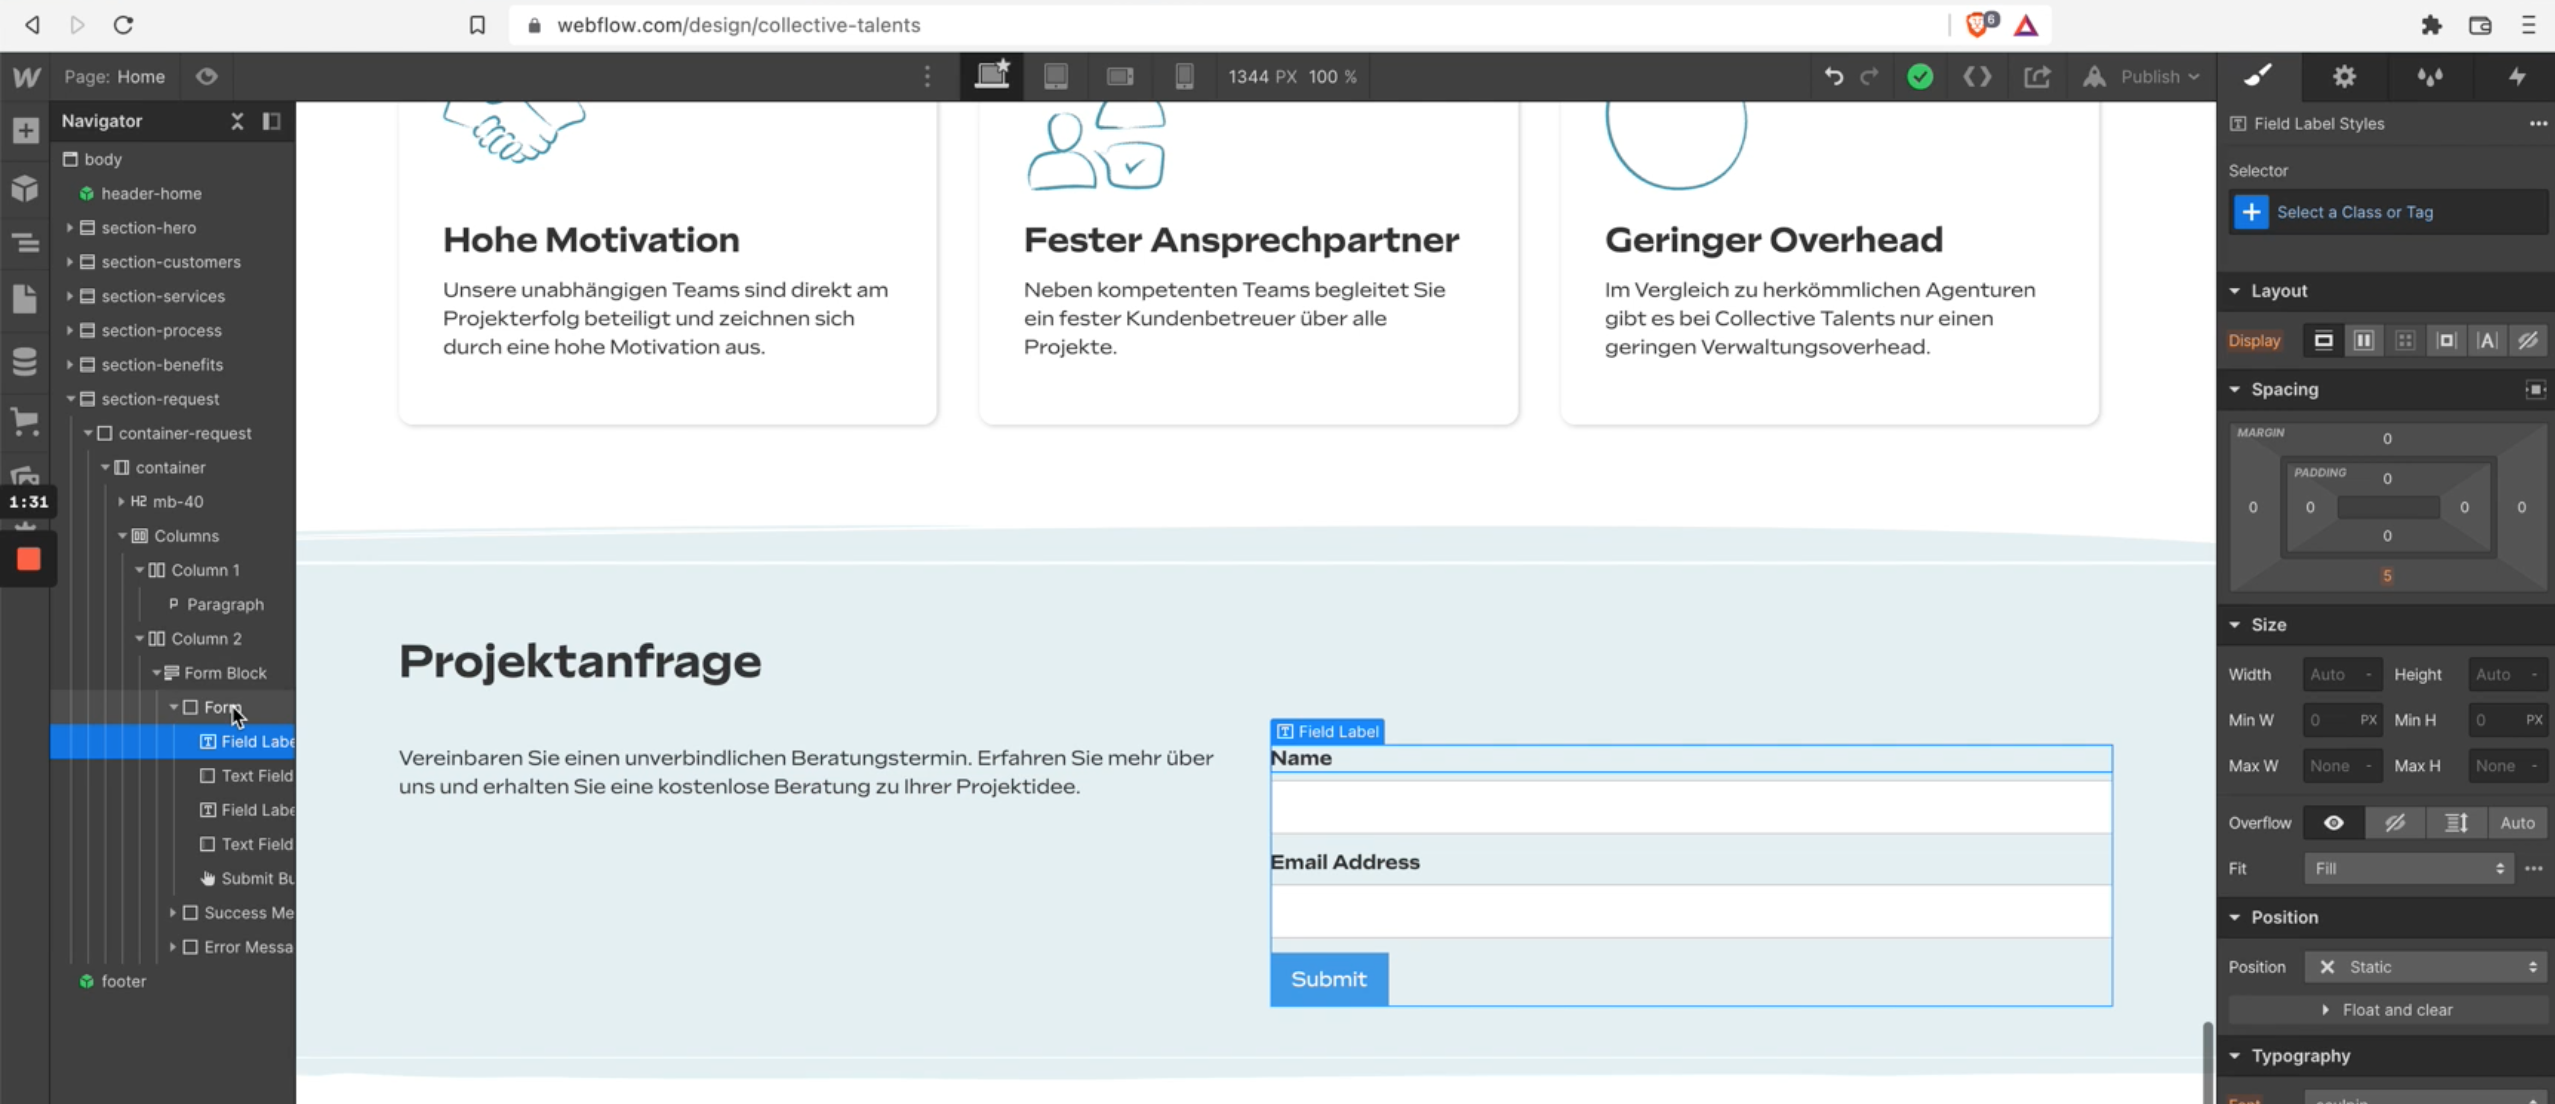This screenshot has width=2555, height=1104.
Task: Switch to mobile landscape breakpoint
Action: pyautogui.click(x=1120, y=76)
